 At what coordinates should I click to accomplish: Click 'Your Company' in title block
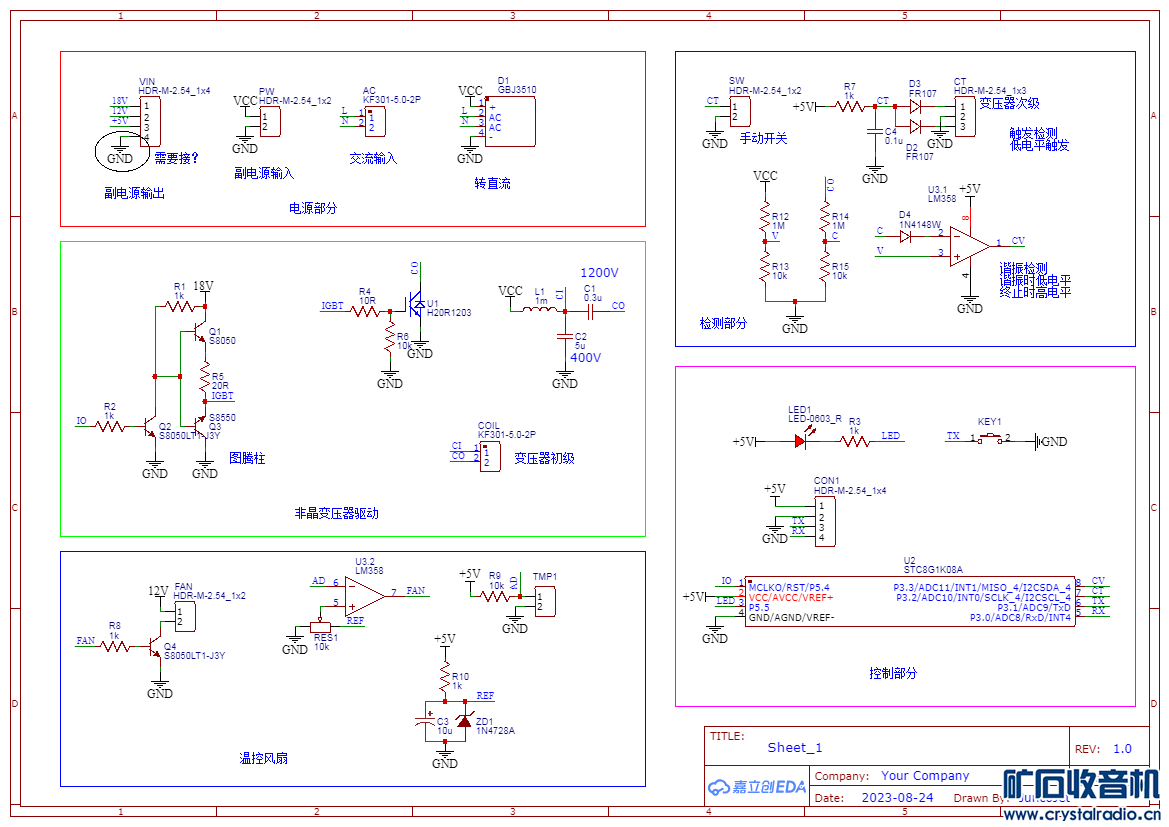click(x=925, y=776)
